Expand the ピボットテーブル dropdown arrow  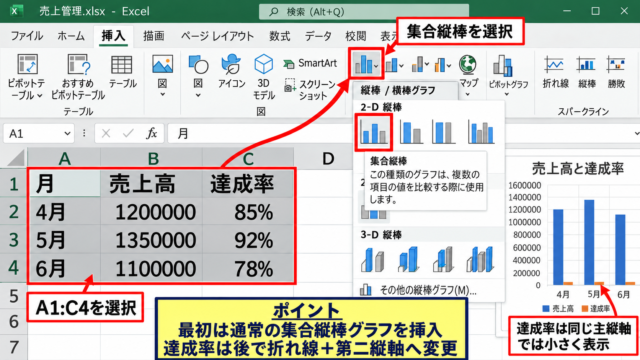coord(40,96)
